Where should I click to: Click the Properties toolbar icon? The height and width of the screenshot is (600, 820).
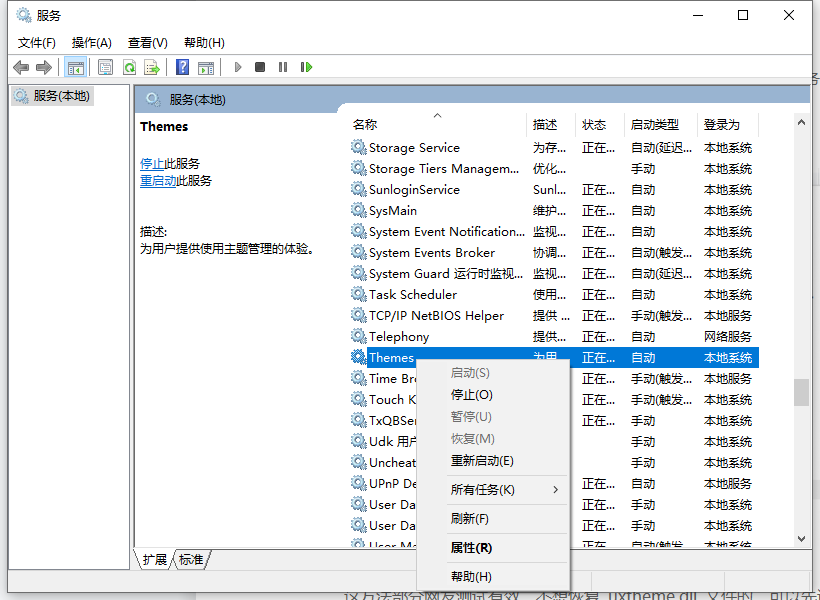click(x=105, y=67)
